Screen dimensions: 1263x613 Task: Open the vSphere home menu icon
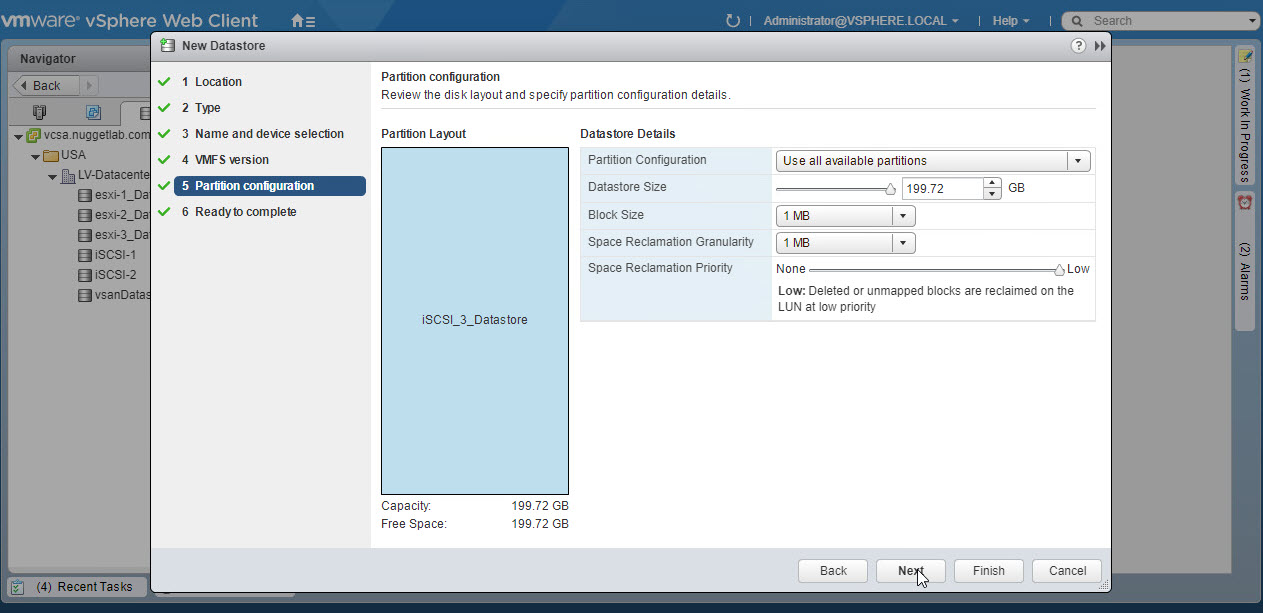(x=302, y=20)
